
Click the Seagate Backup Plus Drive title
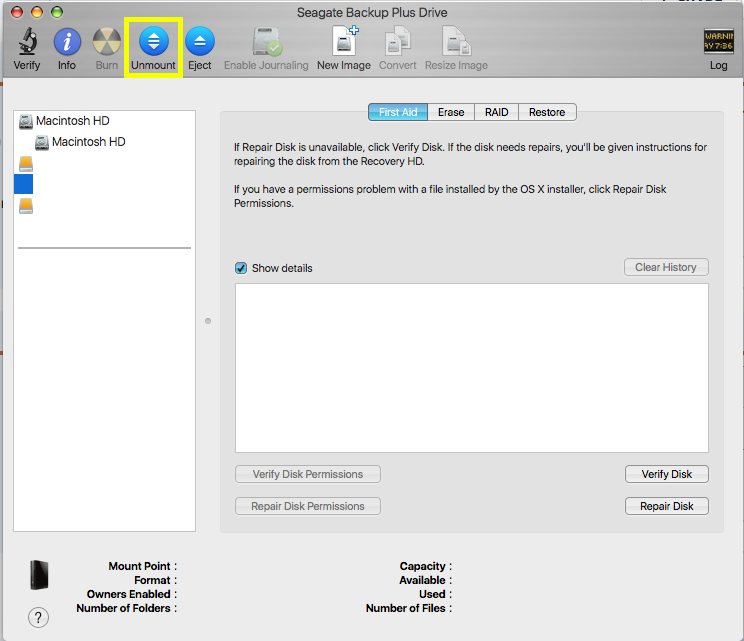[372, 12]
